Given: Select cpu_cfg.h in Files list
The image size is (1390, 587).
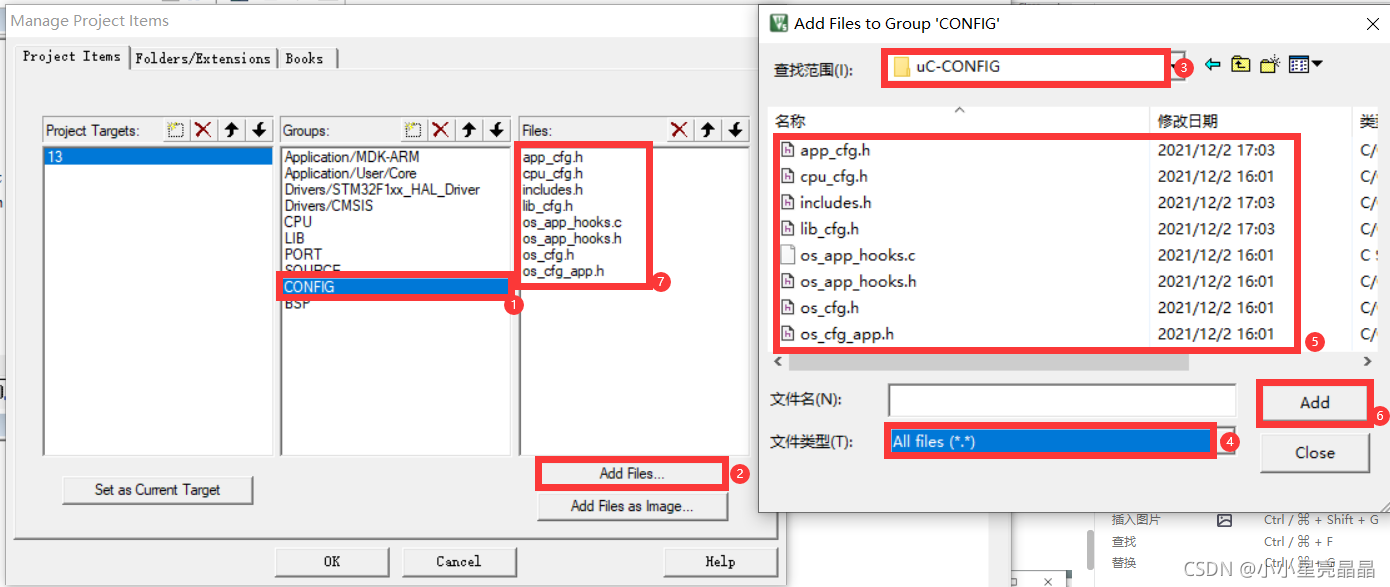Looking at the screenshot, I should point(553,173).
